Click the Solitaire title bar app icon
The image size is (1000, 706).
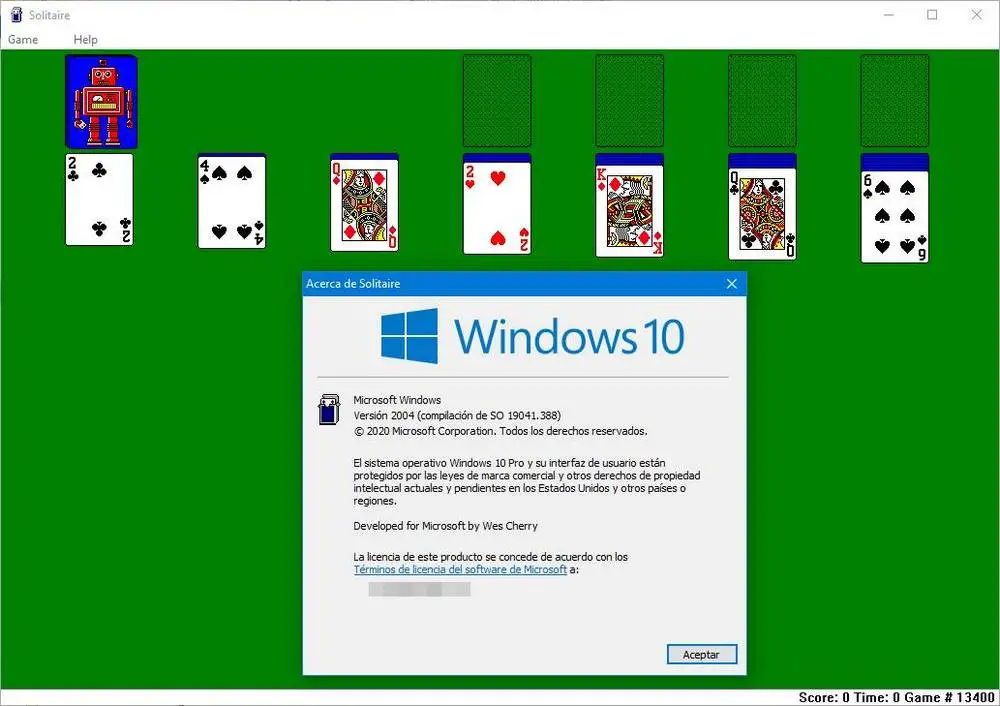tap(17, 15)
